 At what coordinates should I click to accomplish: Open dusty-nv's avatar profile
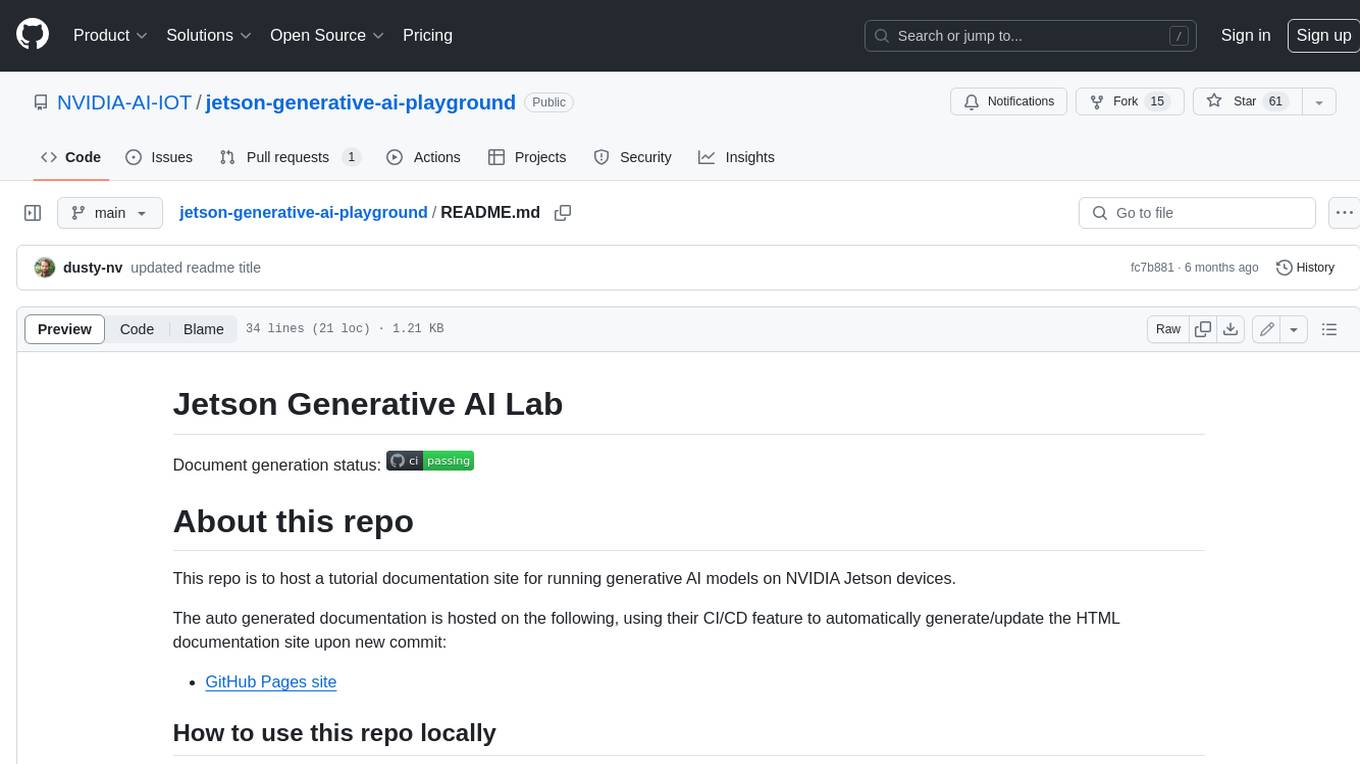44,267
